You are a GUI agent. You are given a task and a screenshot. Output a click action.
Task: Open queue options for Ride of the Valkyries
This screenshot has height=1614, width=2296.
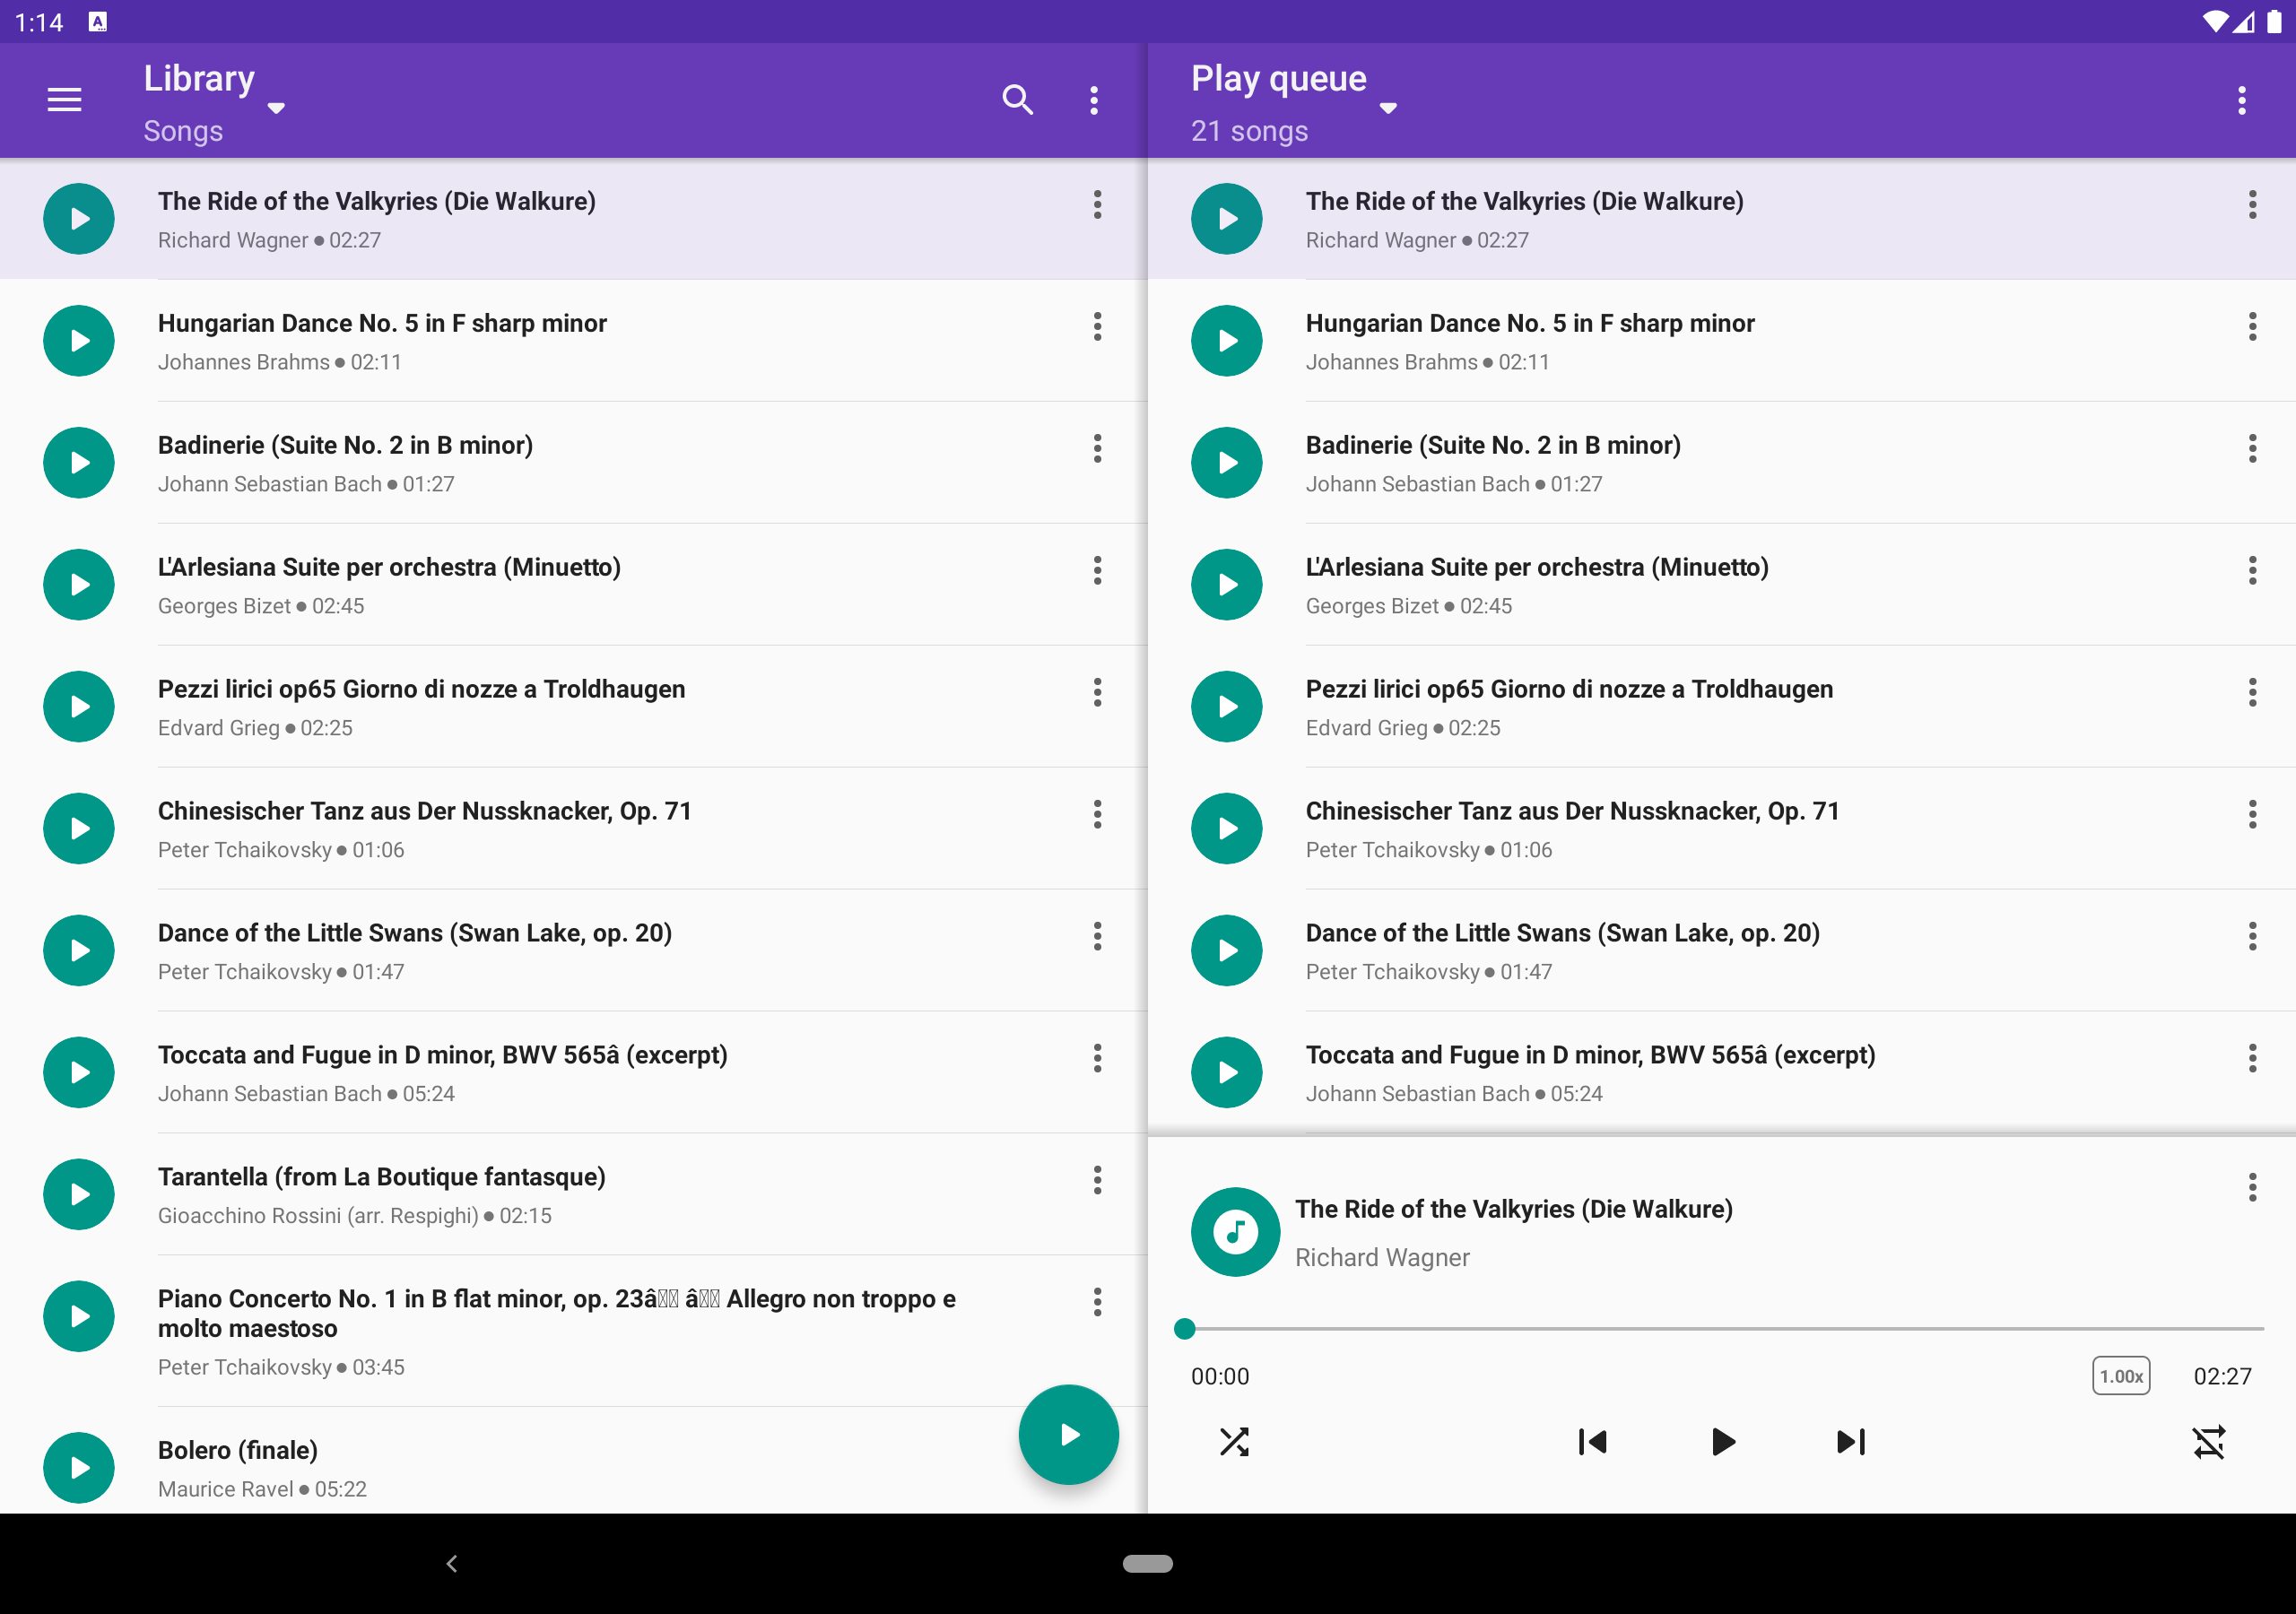coord(2252,205)
